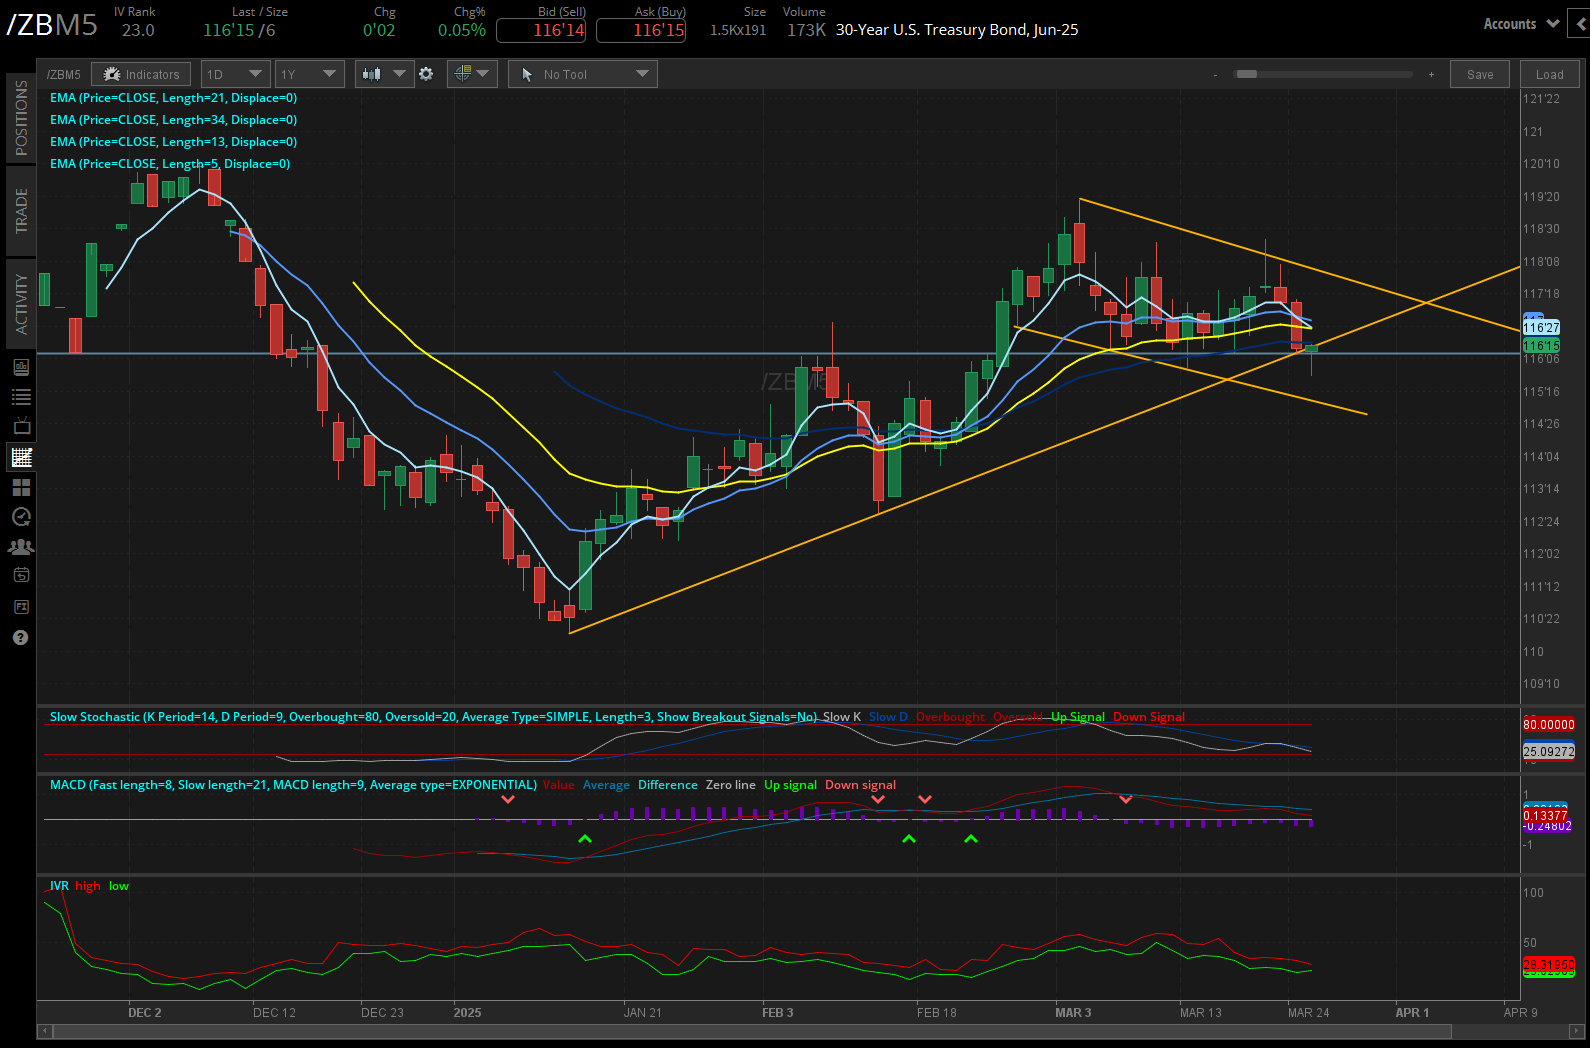Image resolution: width=1590 pixels, height=1048 pixels.
Task: Click the Indicators button
Action: pos(141,74)
